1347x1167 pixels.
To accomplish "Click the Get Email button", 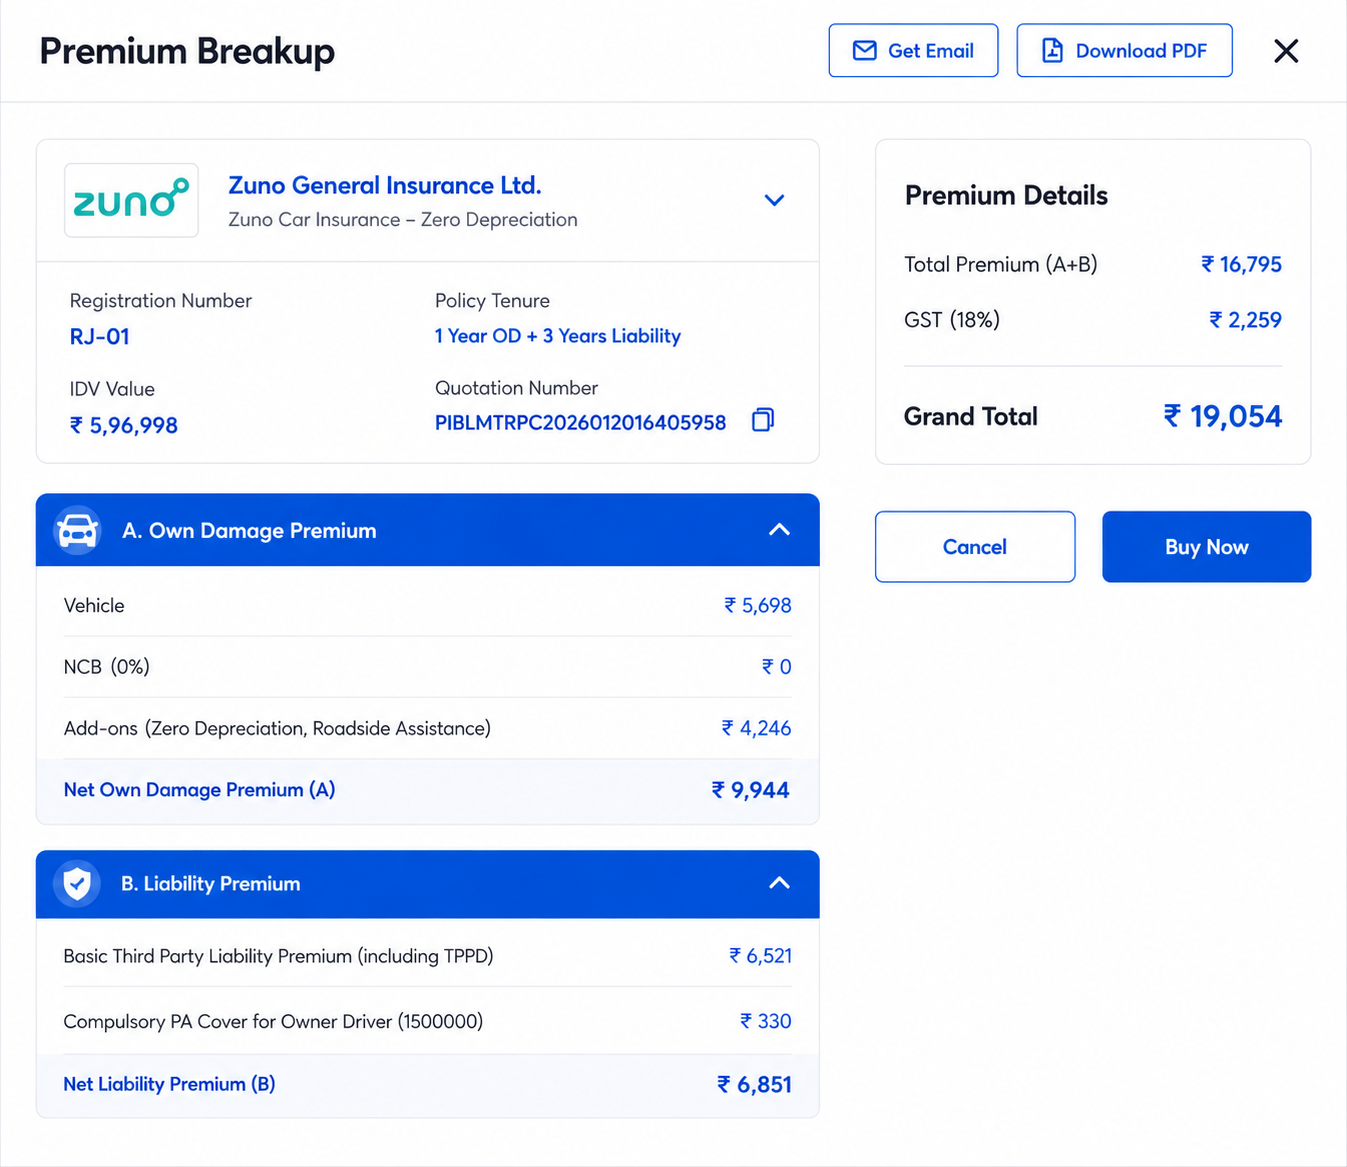I will (913, 51).
